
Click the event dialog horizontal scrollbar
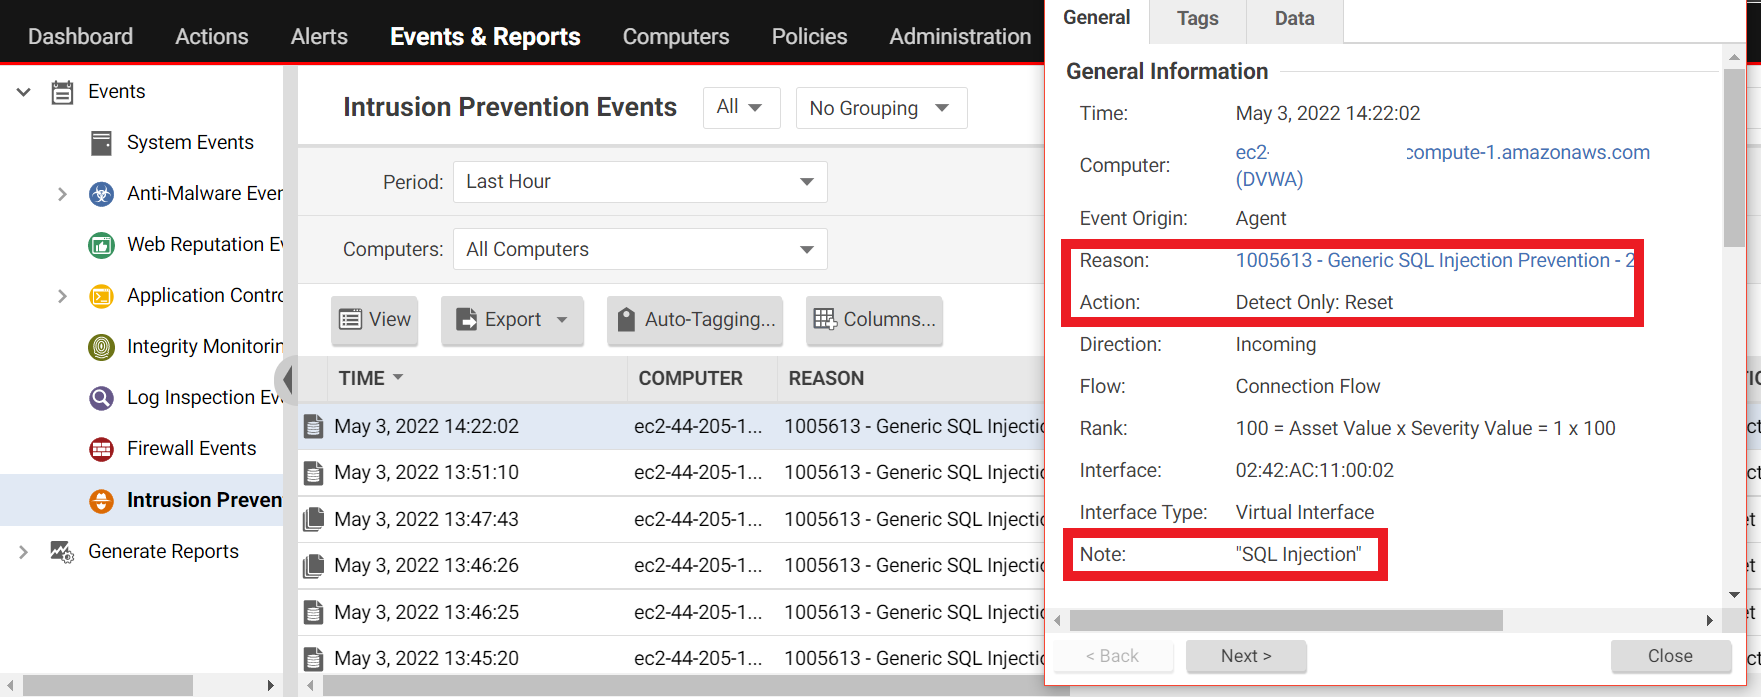tap(1286, 621)
